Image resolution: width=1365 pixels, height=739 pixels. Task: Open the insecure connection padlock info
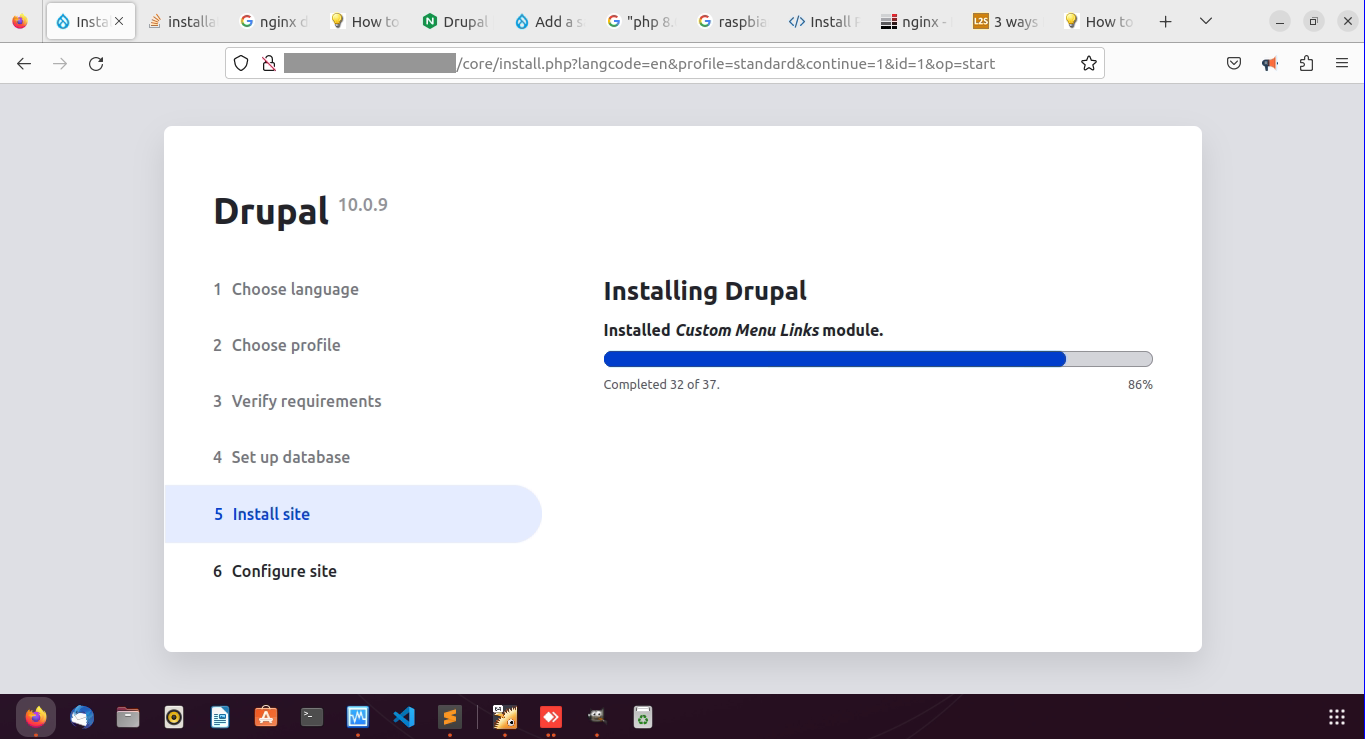268,63
